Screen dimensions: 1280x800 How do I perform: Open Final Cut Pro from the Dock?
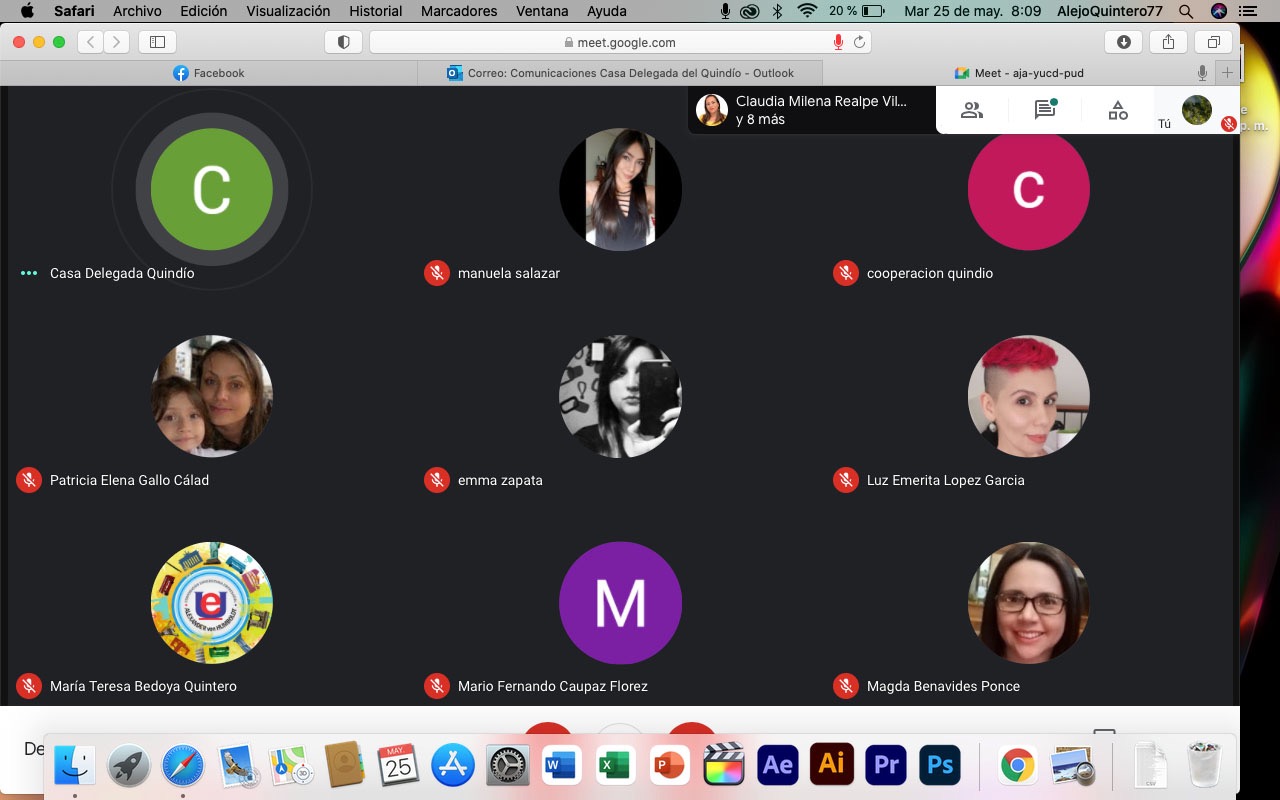[723, 766]
